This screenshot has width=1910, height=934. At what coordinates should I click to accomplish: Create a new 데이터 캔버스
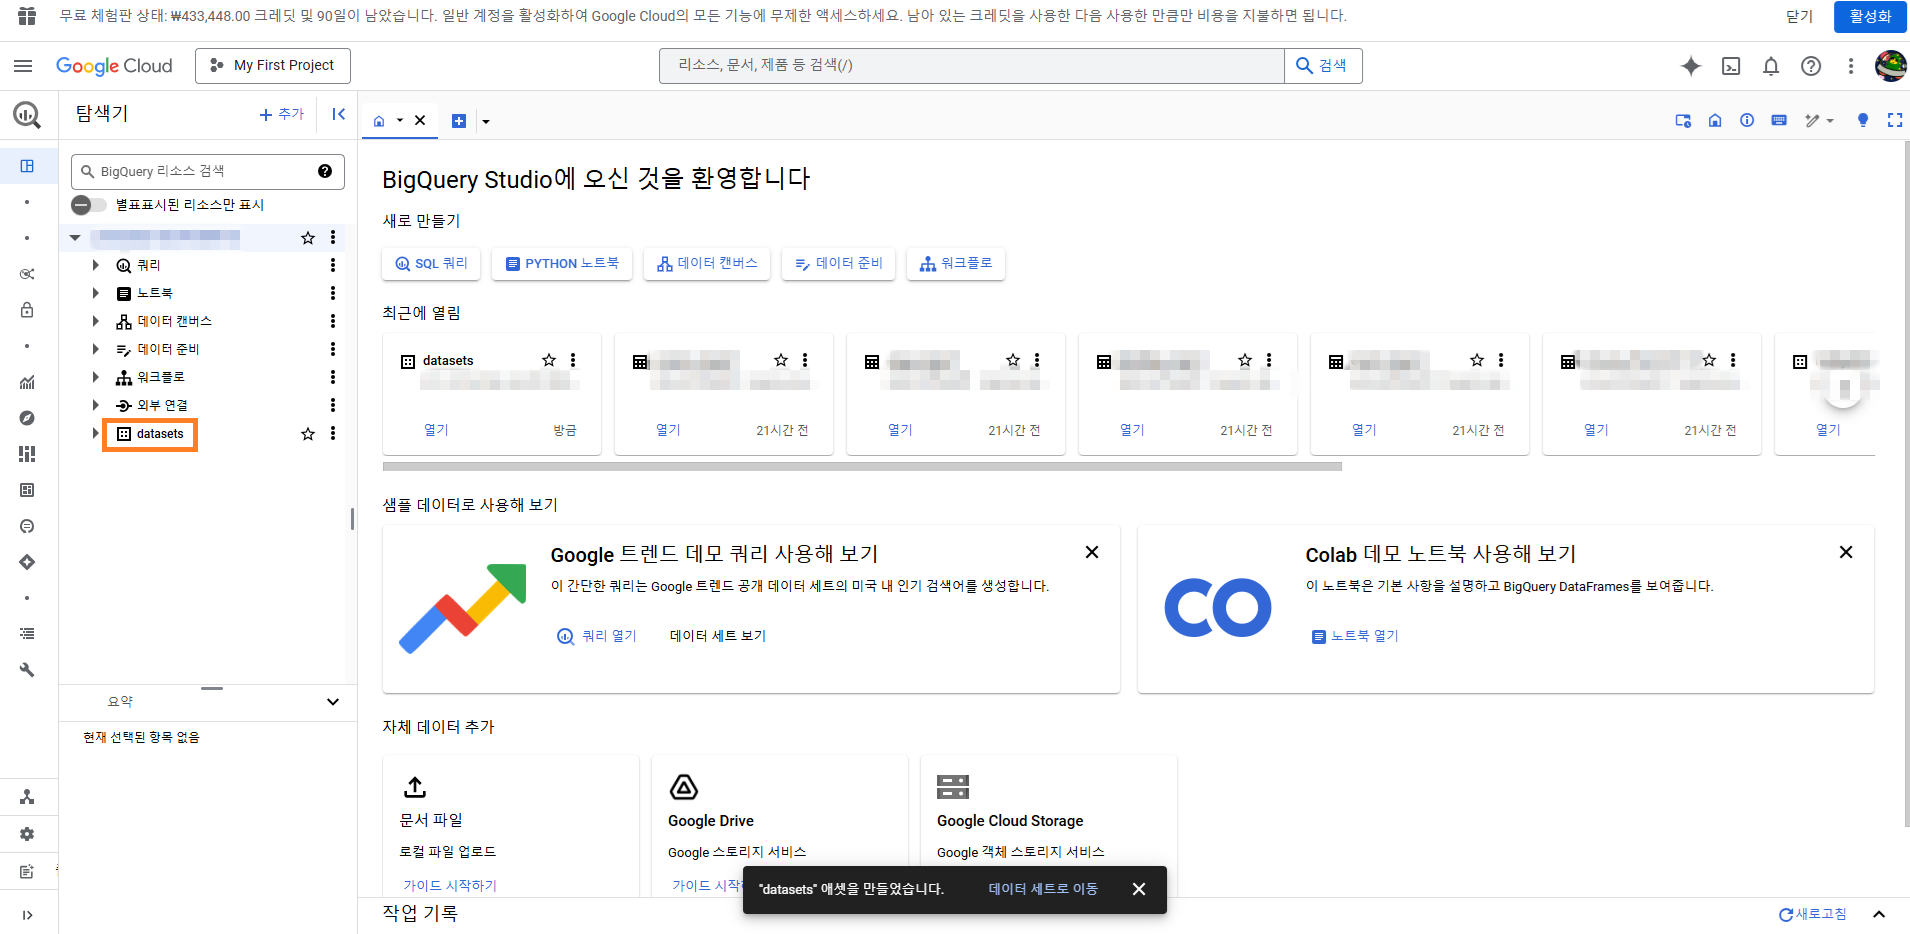coord(707,264)
